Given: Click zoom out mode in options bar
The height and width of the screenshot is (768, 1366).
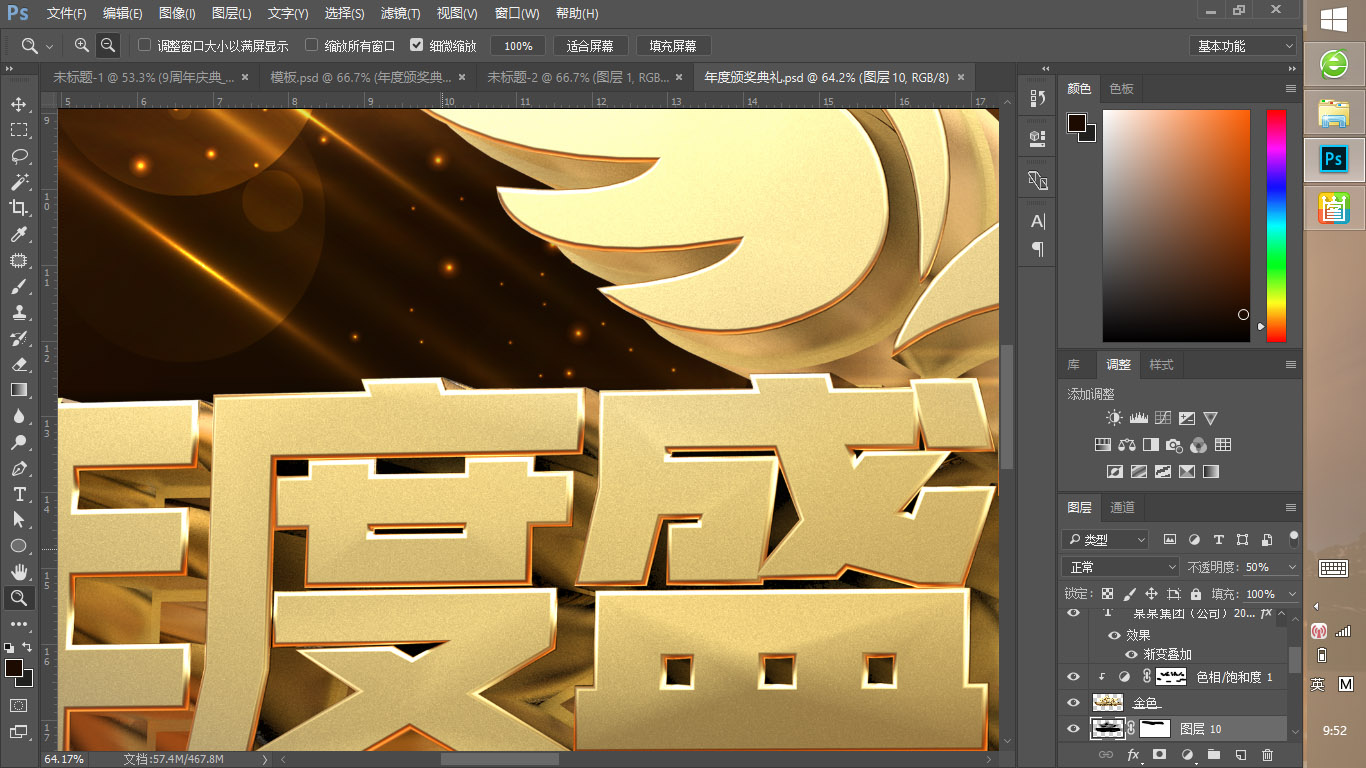Looking at the screenshot, I should click(107, 46).
